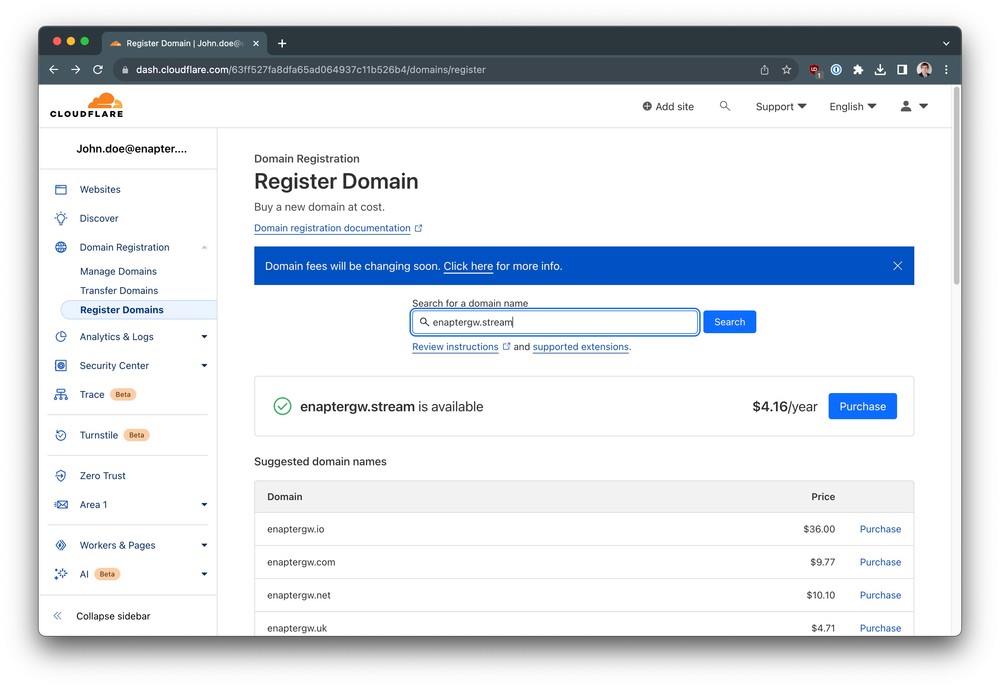
Task: Select the Register Domain browser tab
Action: (x=178, y=43)
